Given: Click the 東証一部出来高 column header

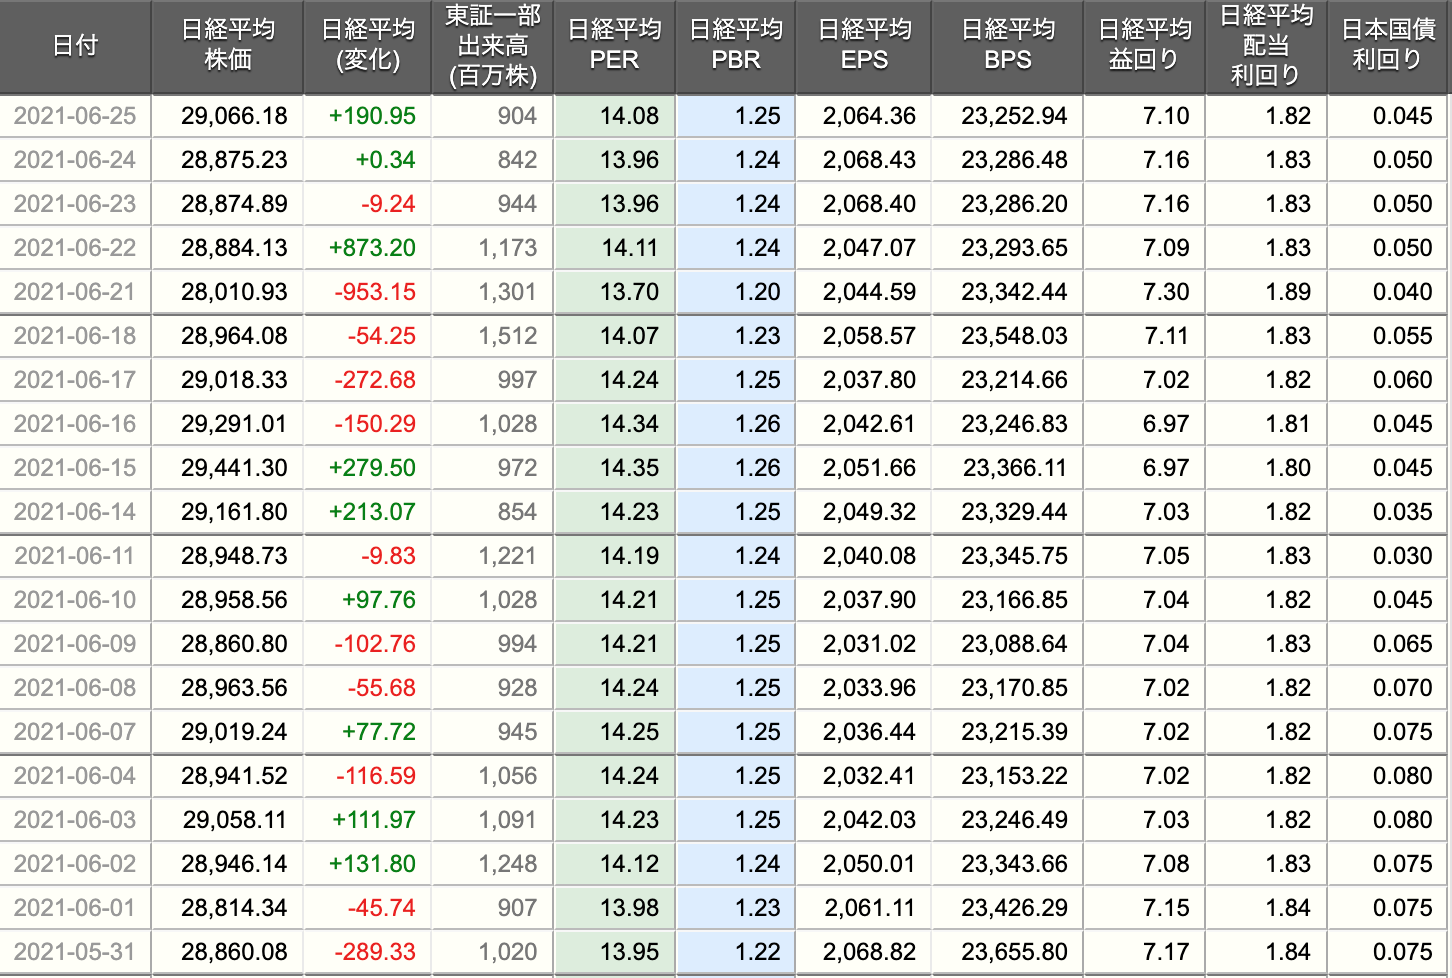Looking at the screenshot, I should (493, 46).
